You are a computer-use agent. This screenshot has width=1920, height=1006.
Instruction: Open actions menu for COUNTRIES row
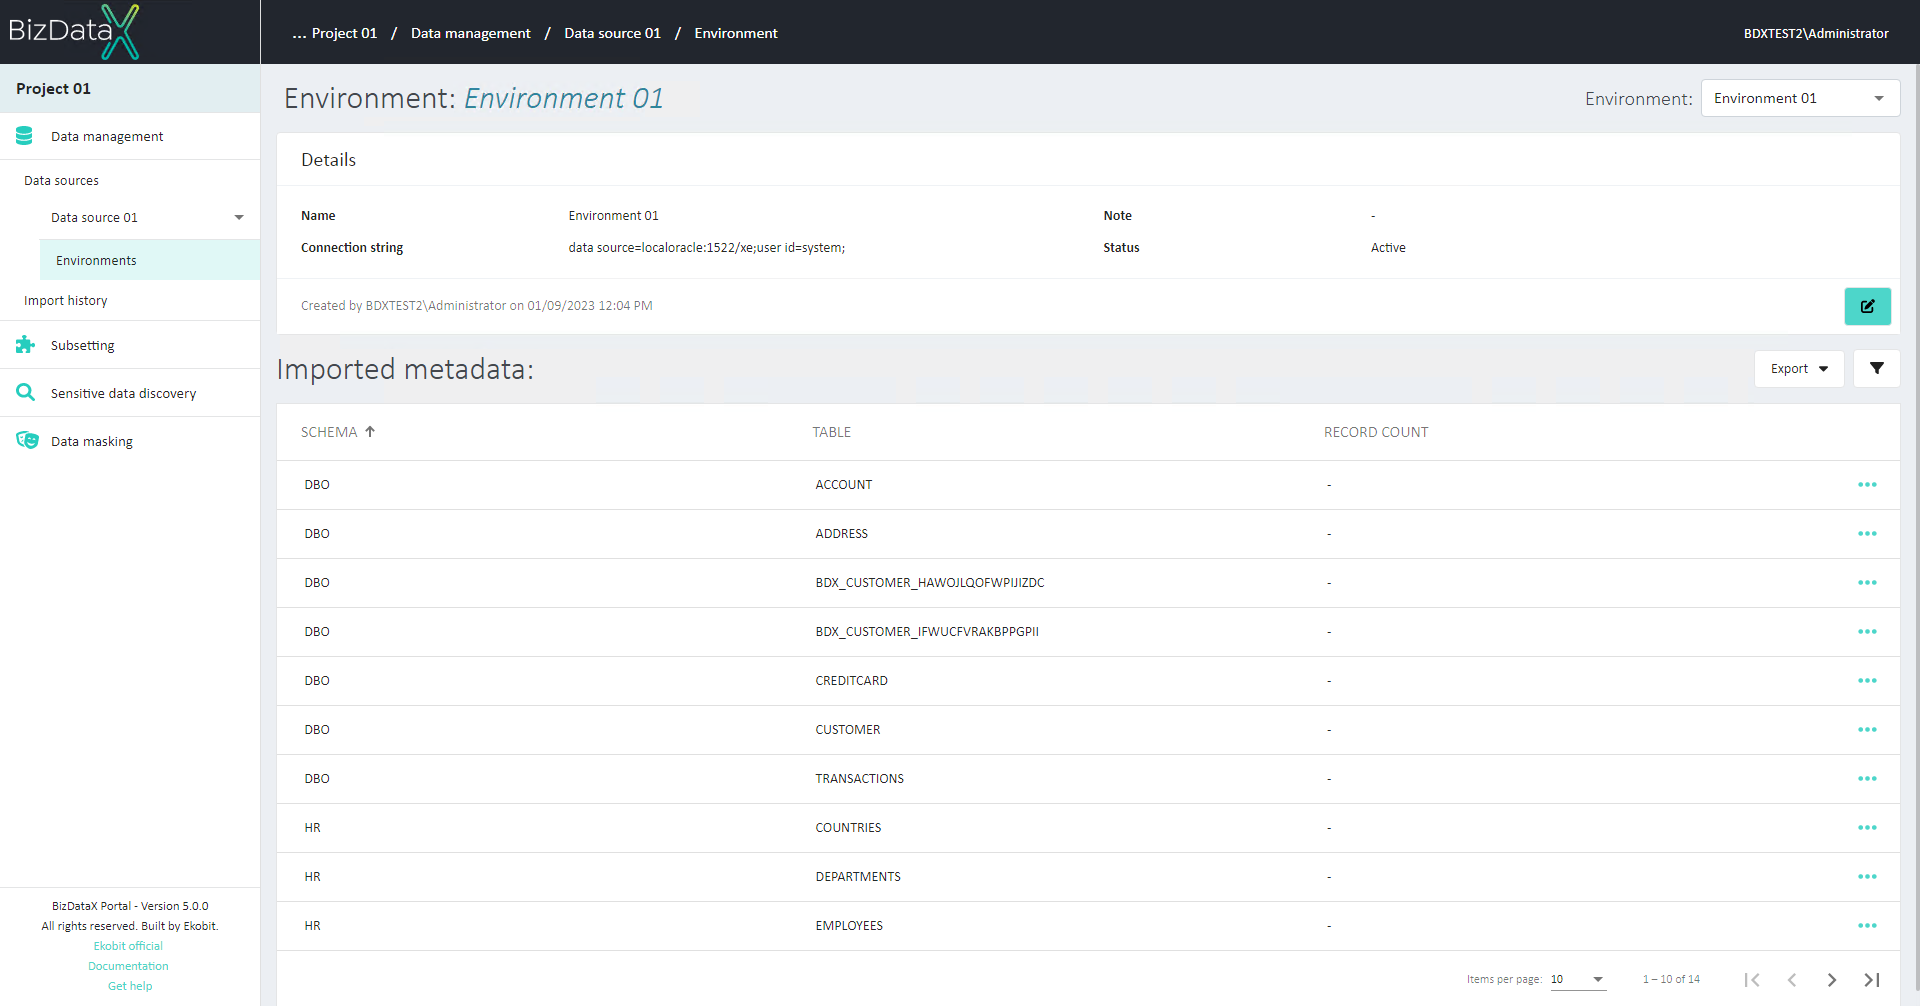pyautogui.click(x=1867, y=828)
